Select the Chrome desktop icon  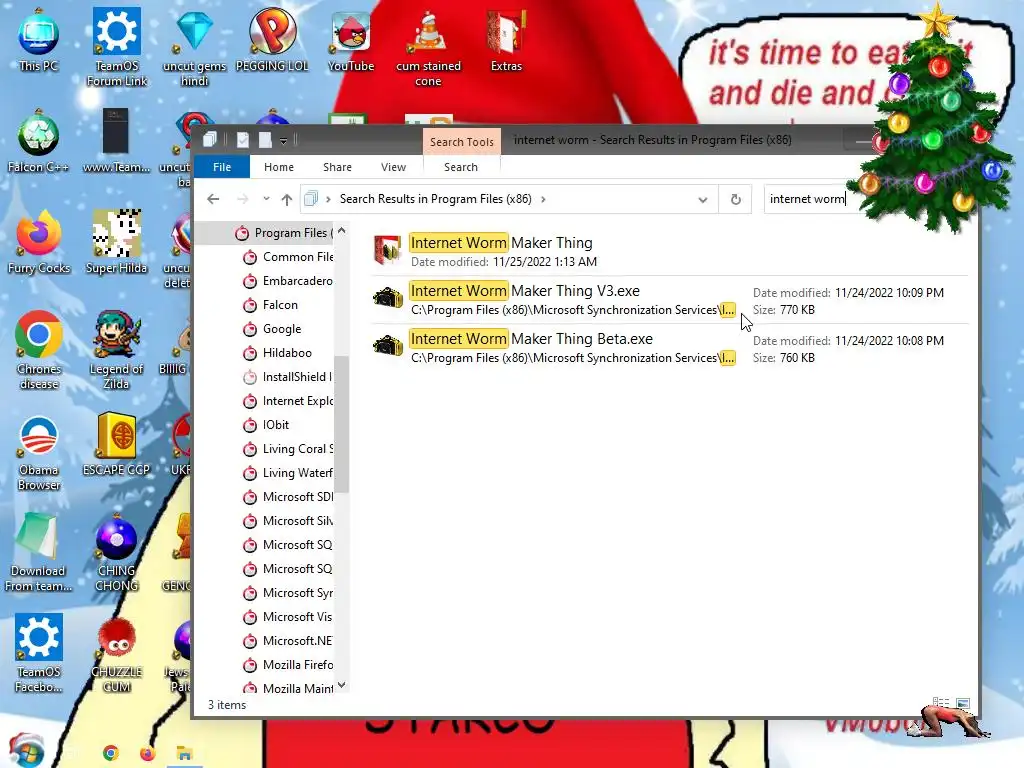(x=39, y=351)
